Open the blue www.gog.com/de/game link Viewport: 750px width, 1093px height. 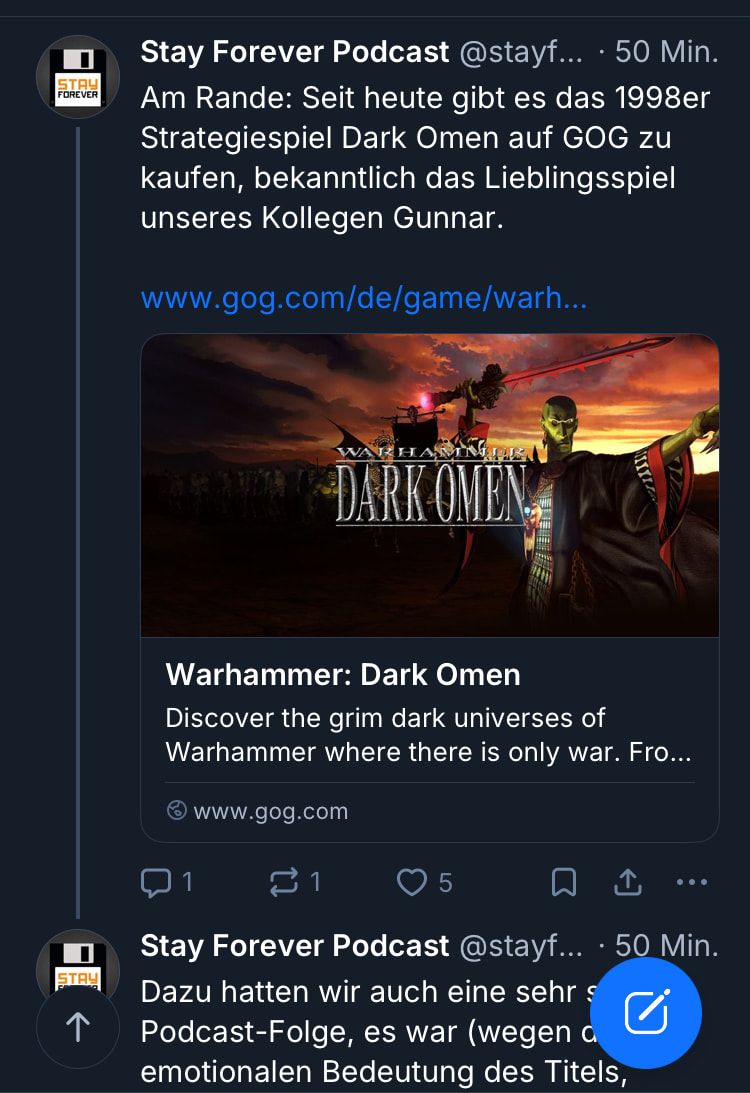[364, 298]
